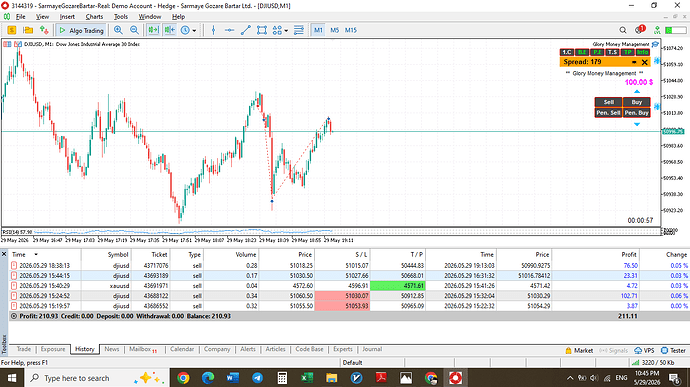Minimize the Spread panel with dash

[634, 62]
